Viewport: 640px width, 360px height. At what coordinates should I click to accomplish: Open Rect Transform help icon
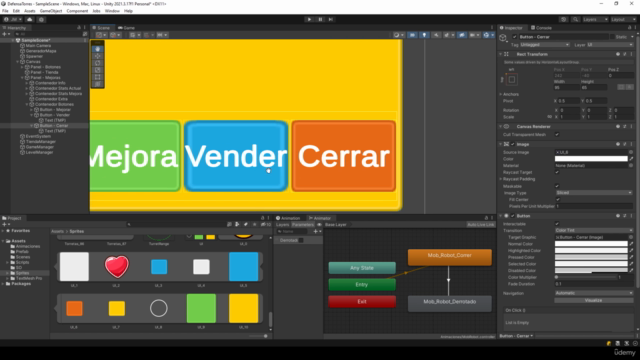coord(618,54)
